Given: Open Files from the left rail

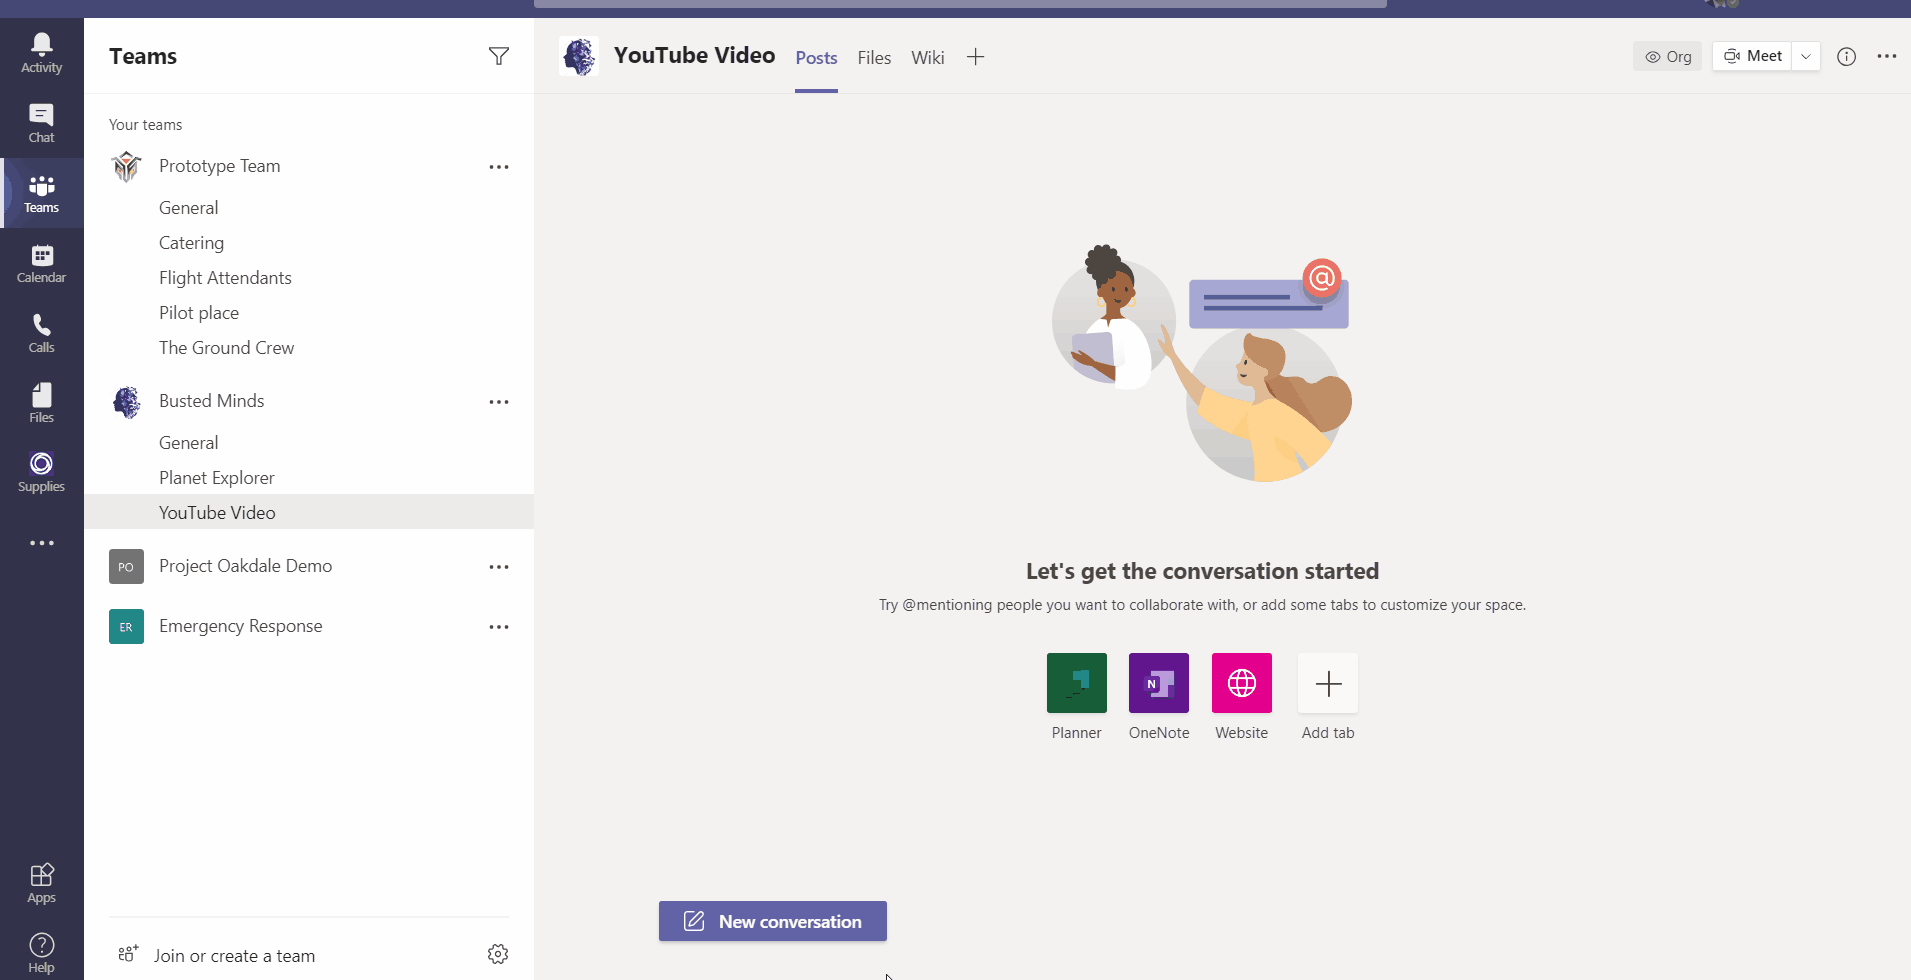Looking at the screenshot, I should 41,402.
